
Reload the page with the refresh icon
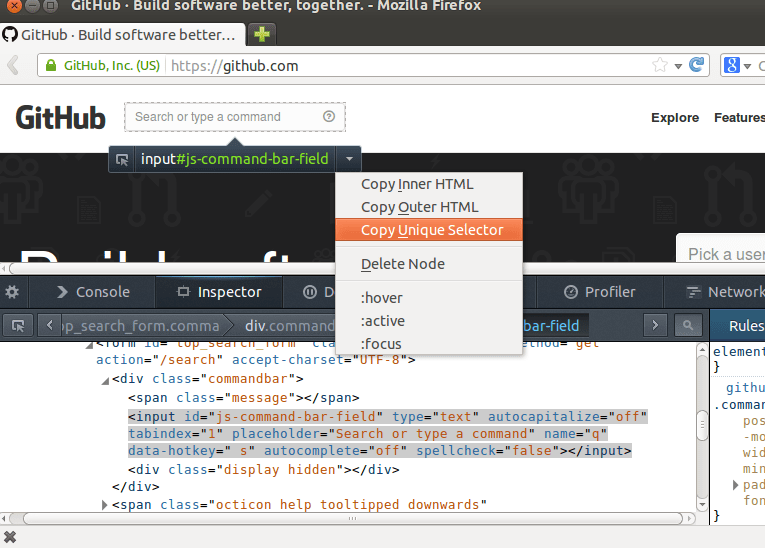point(697,65)
